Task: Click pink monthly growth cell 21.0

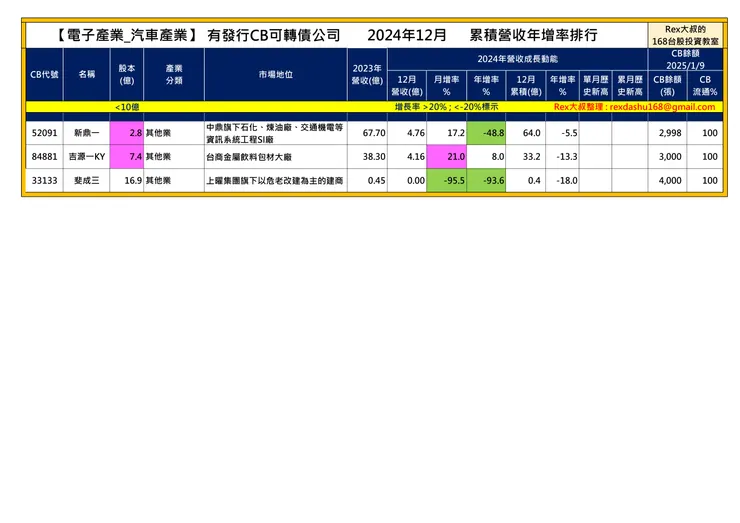Action: pyautogui.click(x=446, y=157)
